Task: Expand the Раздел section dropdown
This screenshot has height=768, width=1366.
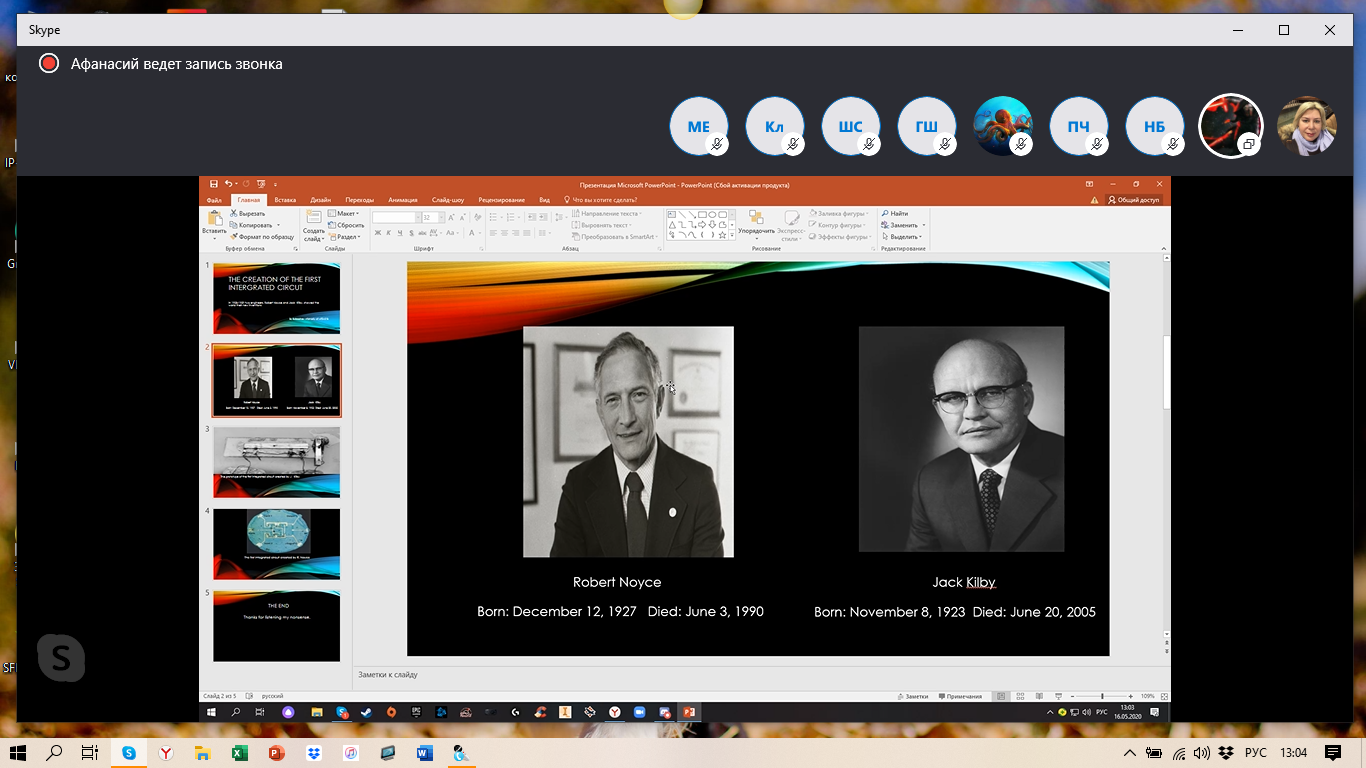Action: tap(346, 237)
